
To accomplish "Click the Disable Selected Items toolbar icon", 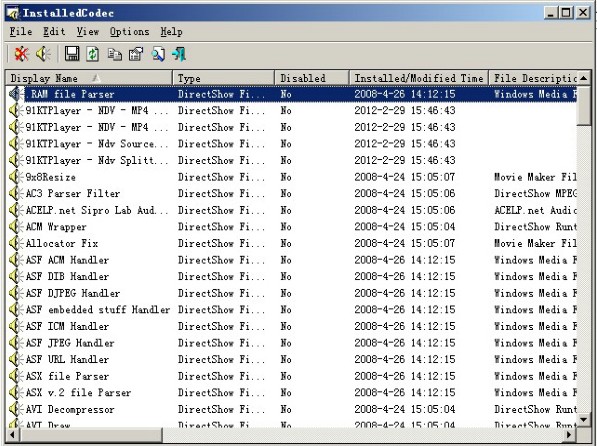I will 21,54.
